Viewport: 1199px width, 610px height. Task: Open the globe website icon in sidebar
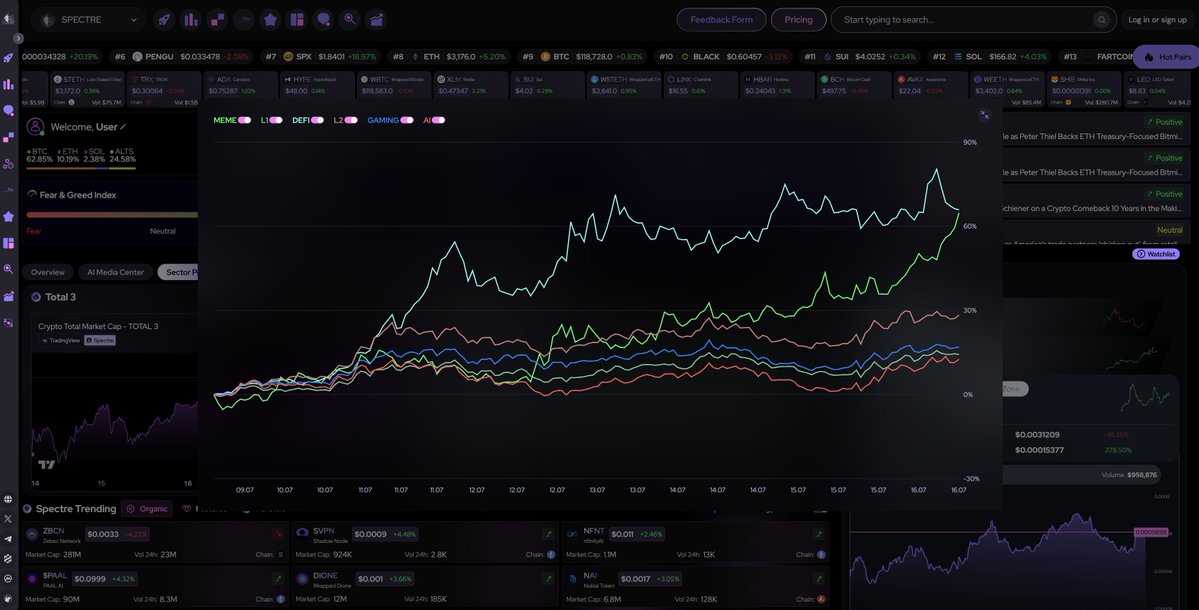pos(8,499)
